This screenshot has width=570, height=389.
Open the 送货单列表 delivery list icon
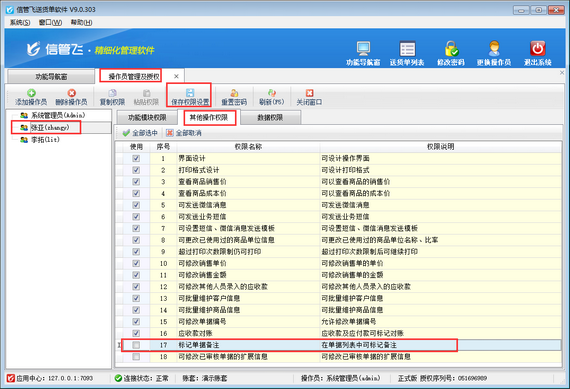tap(407, 49)
